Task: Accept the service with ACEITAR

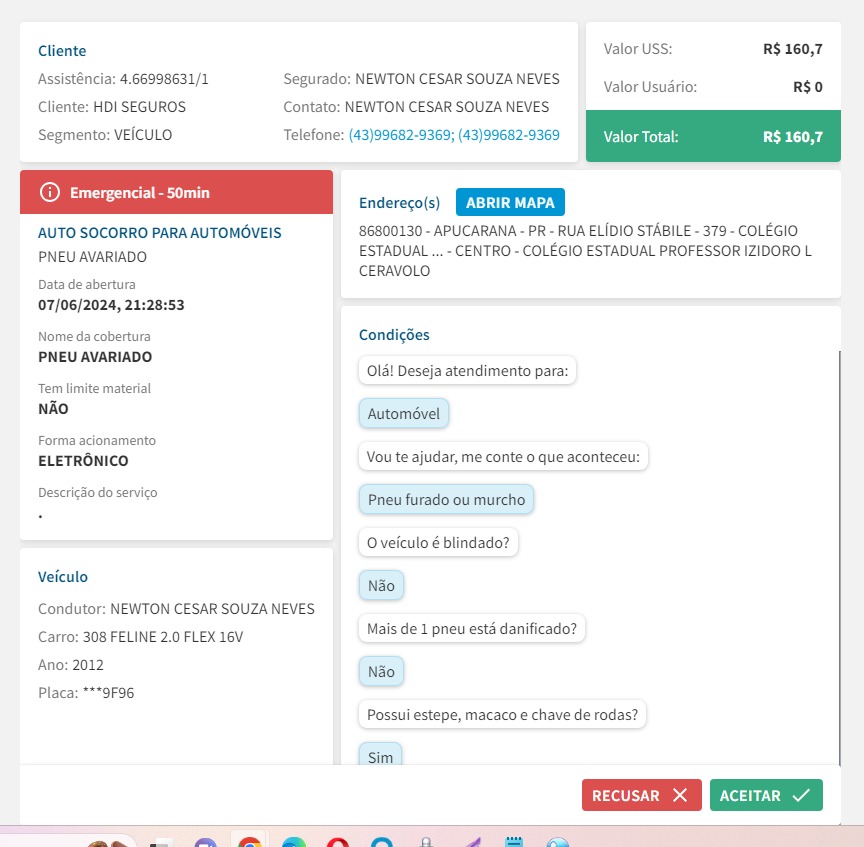Action: (x=766, y=795)
